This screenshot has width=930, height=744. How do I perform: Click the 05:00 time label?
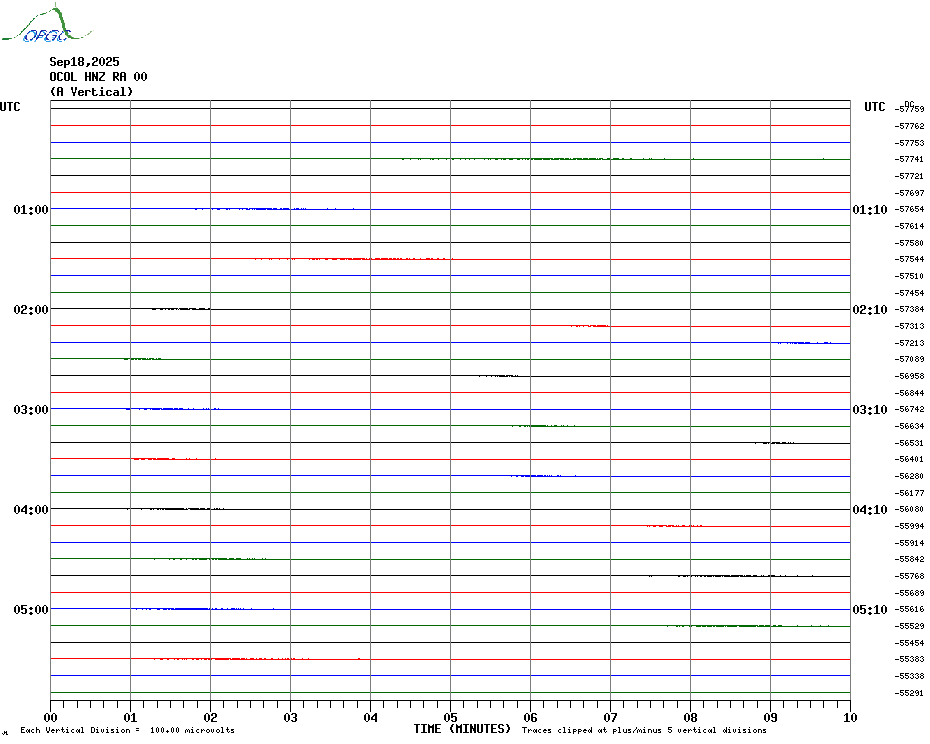pyautogui.click(x=31, y=609)
